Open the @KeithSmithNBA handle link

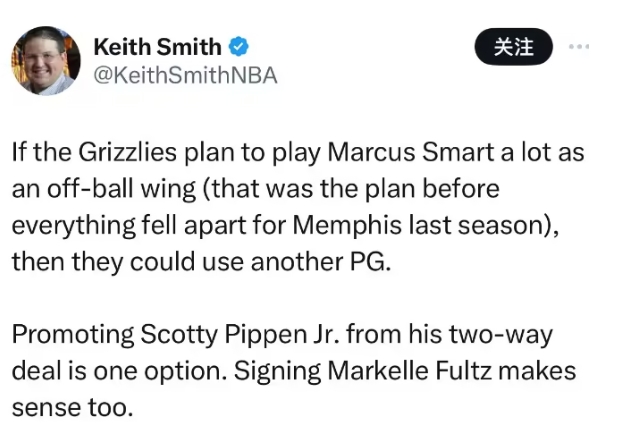184,75
